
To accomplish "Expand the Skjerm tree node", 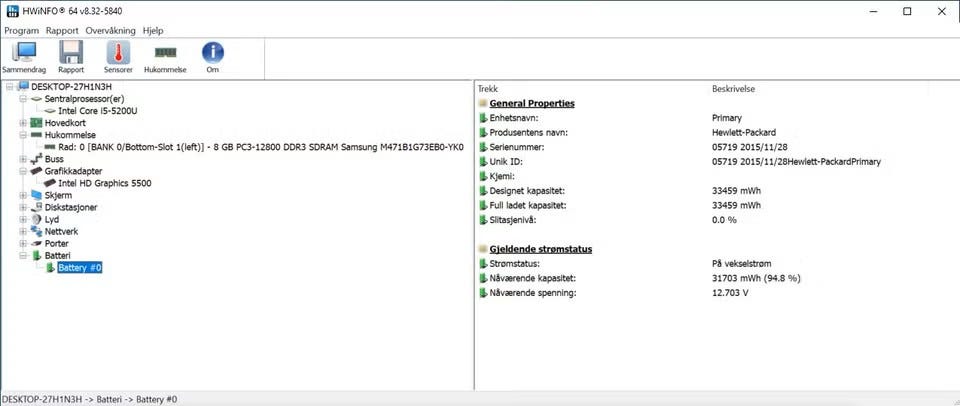I will pyautogui.click(x=23, y=195).
